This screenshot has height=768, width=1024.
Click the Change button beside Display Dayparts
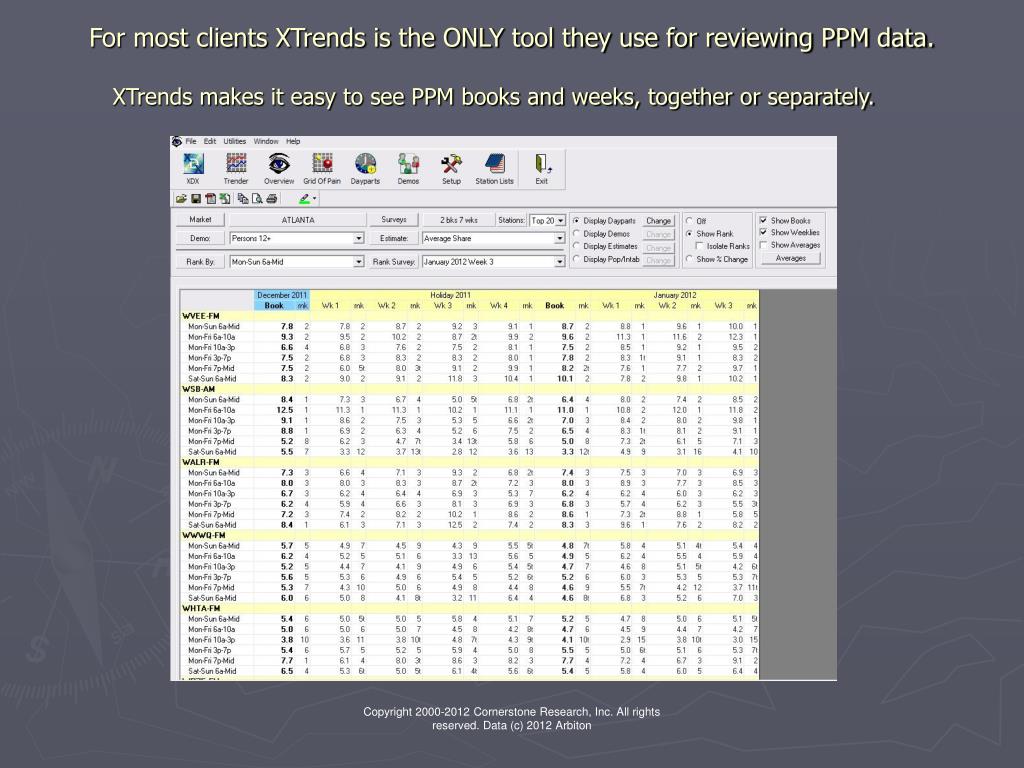click(658, 221)
